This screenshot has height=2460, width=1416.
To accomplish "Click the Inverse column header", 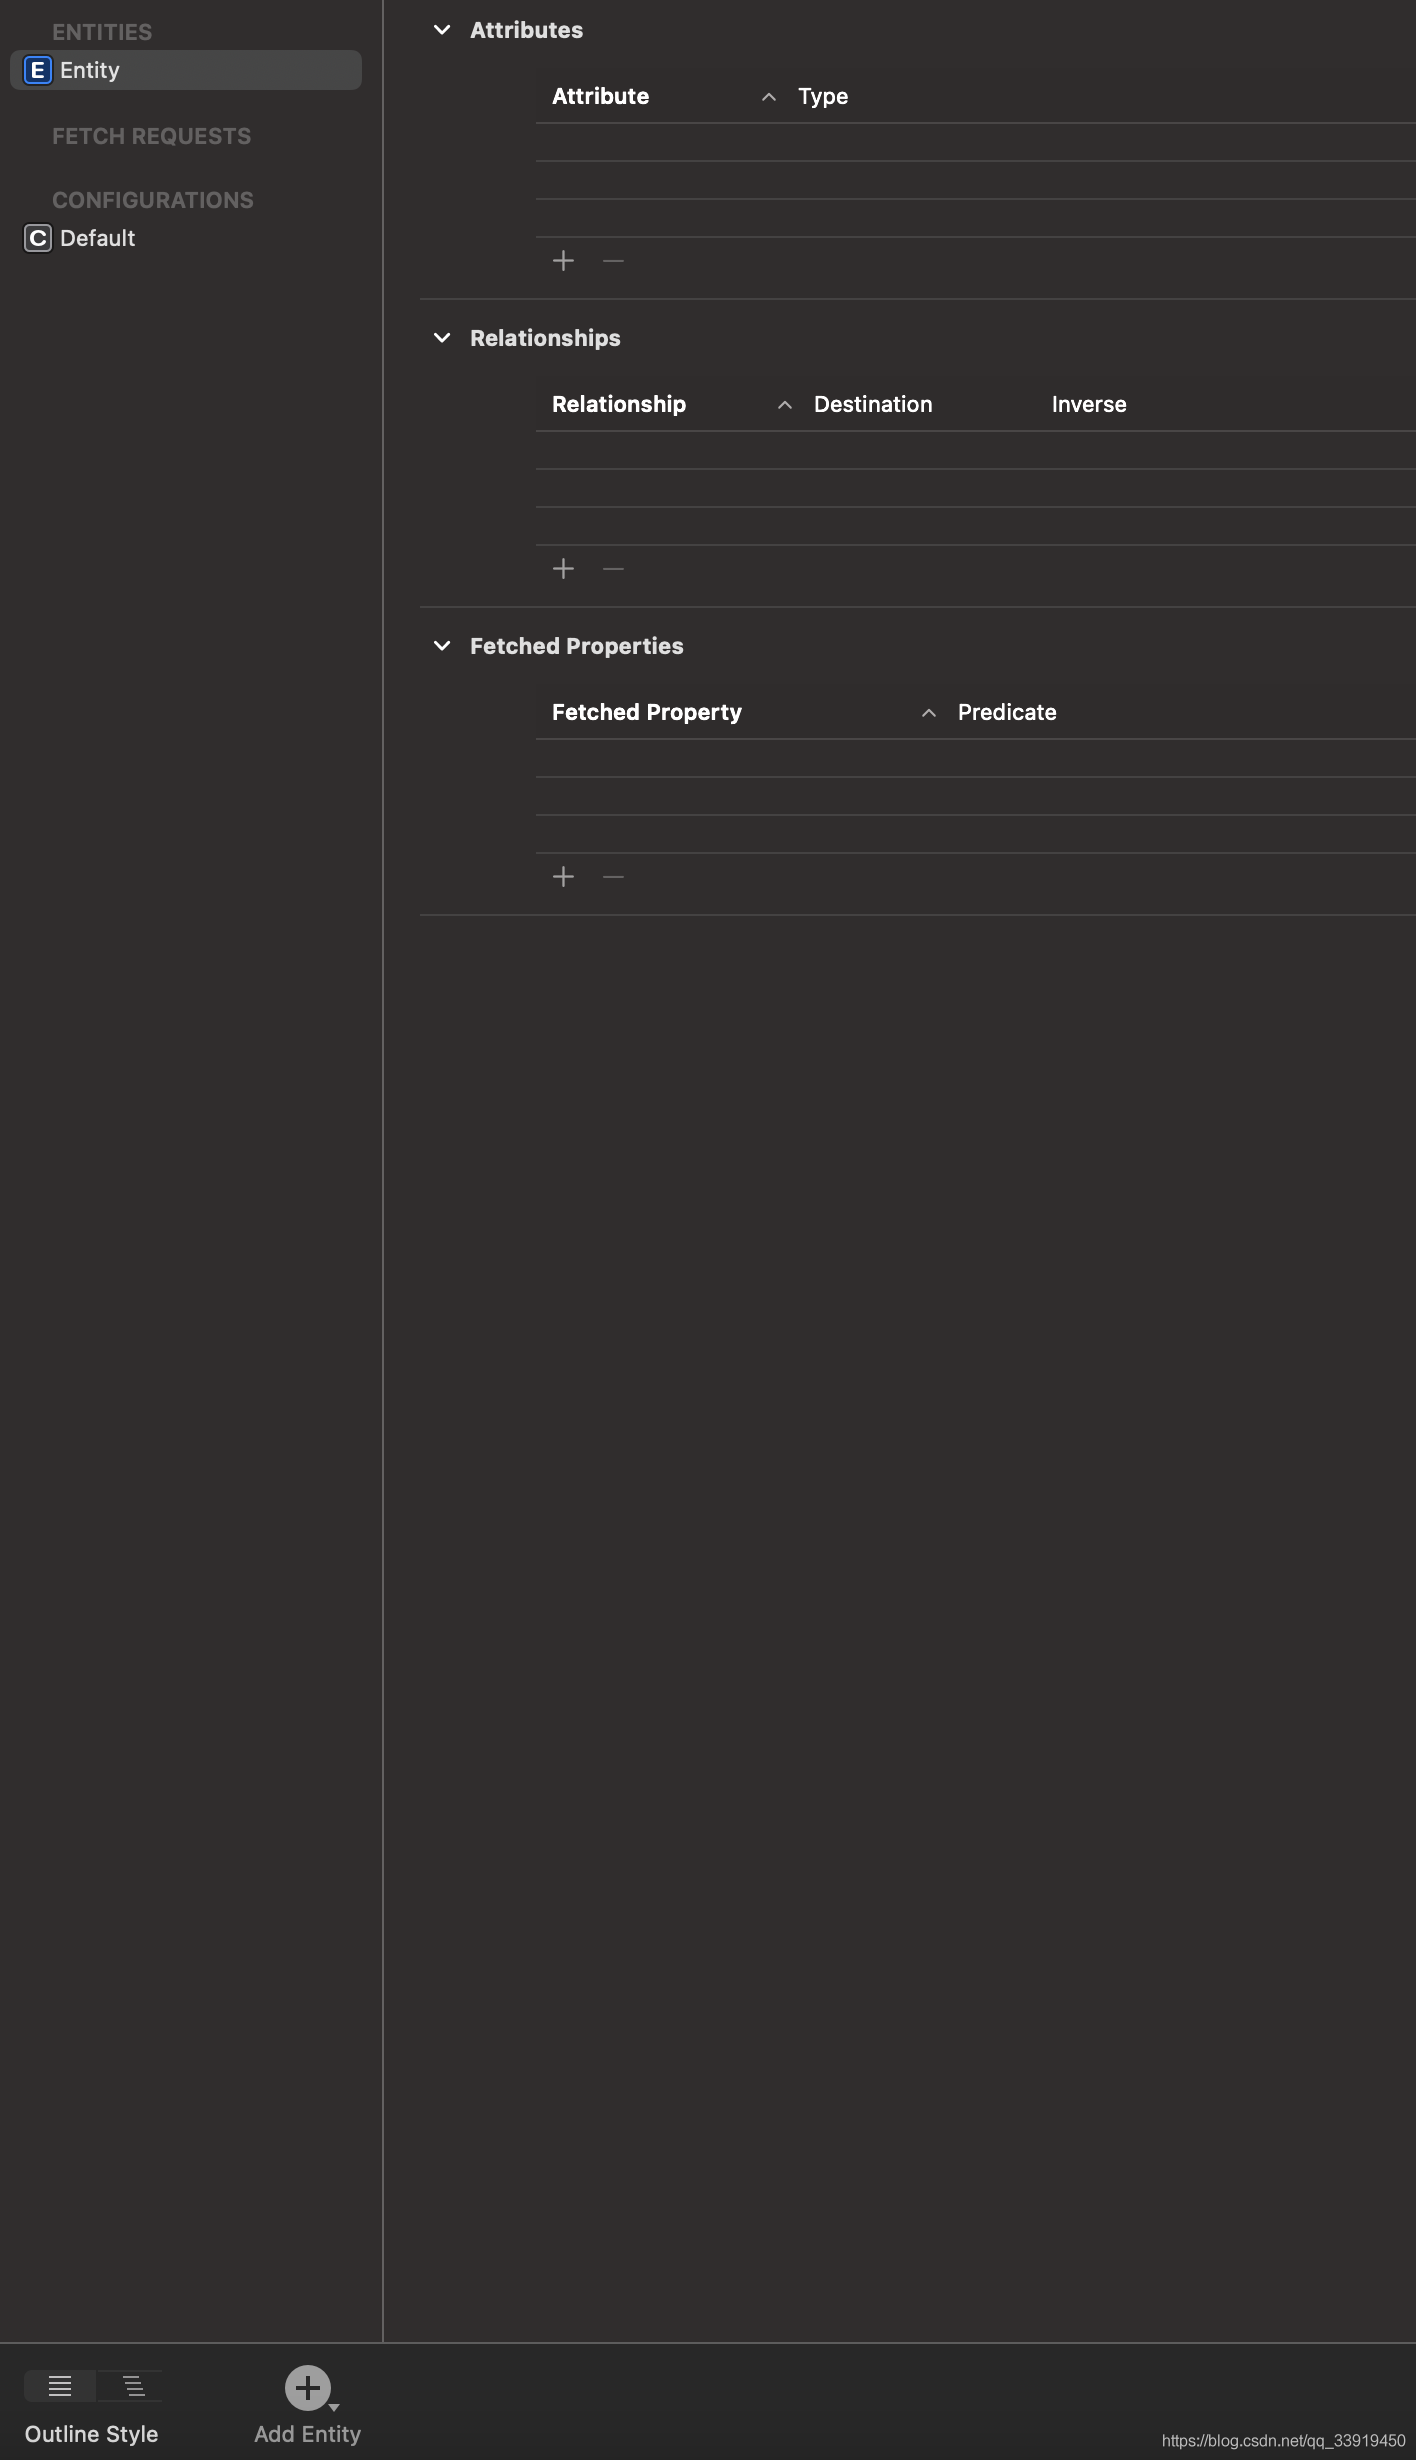I will click(x=1089, y=404).
